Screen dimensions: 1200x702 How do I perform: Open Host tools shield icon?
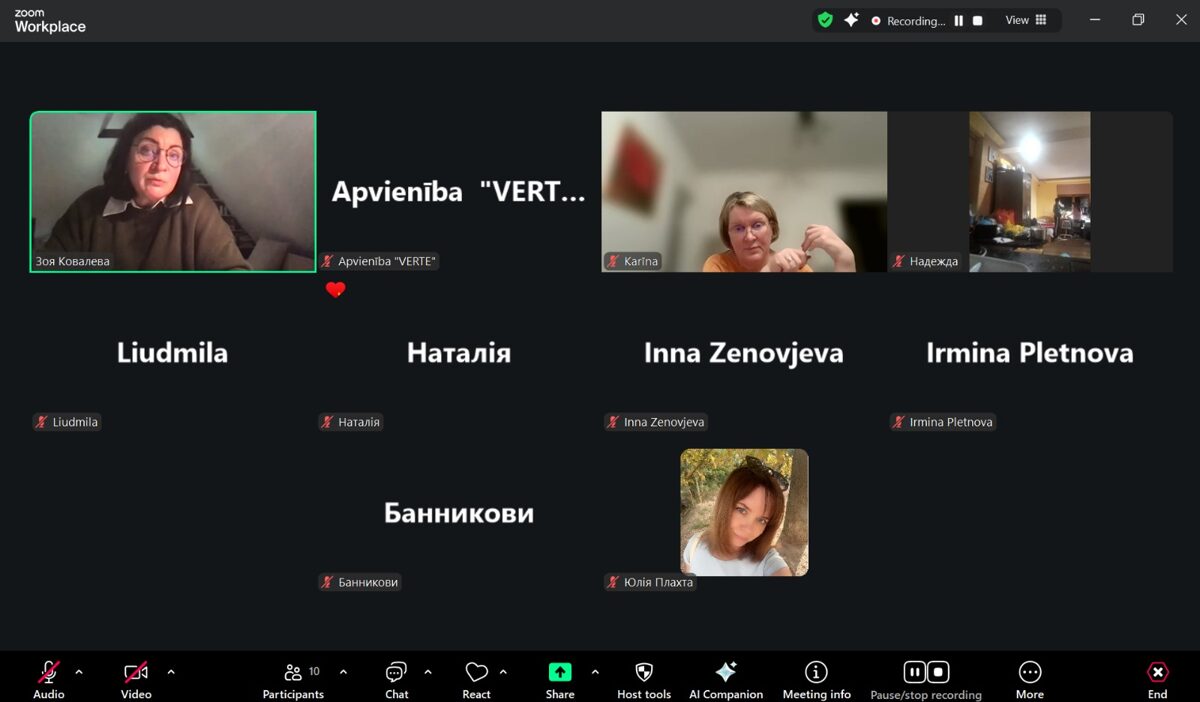point(644,673)
